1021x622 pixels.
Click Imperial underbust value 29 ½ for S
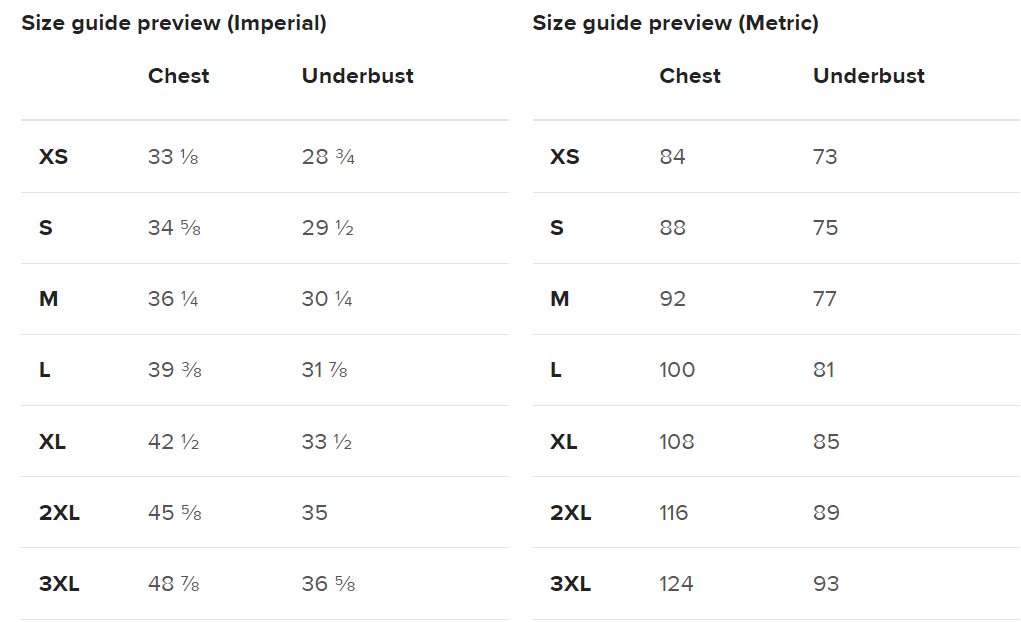point(327,228)
